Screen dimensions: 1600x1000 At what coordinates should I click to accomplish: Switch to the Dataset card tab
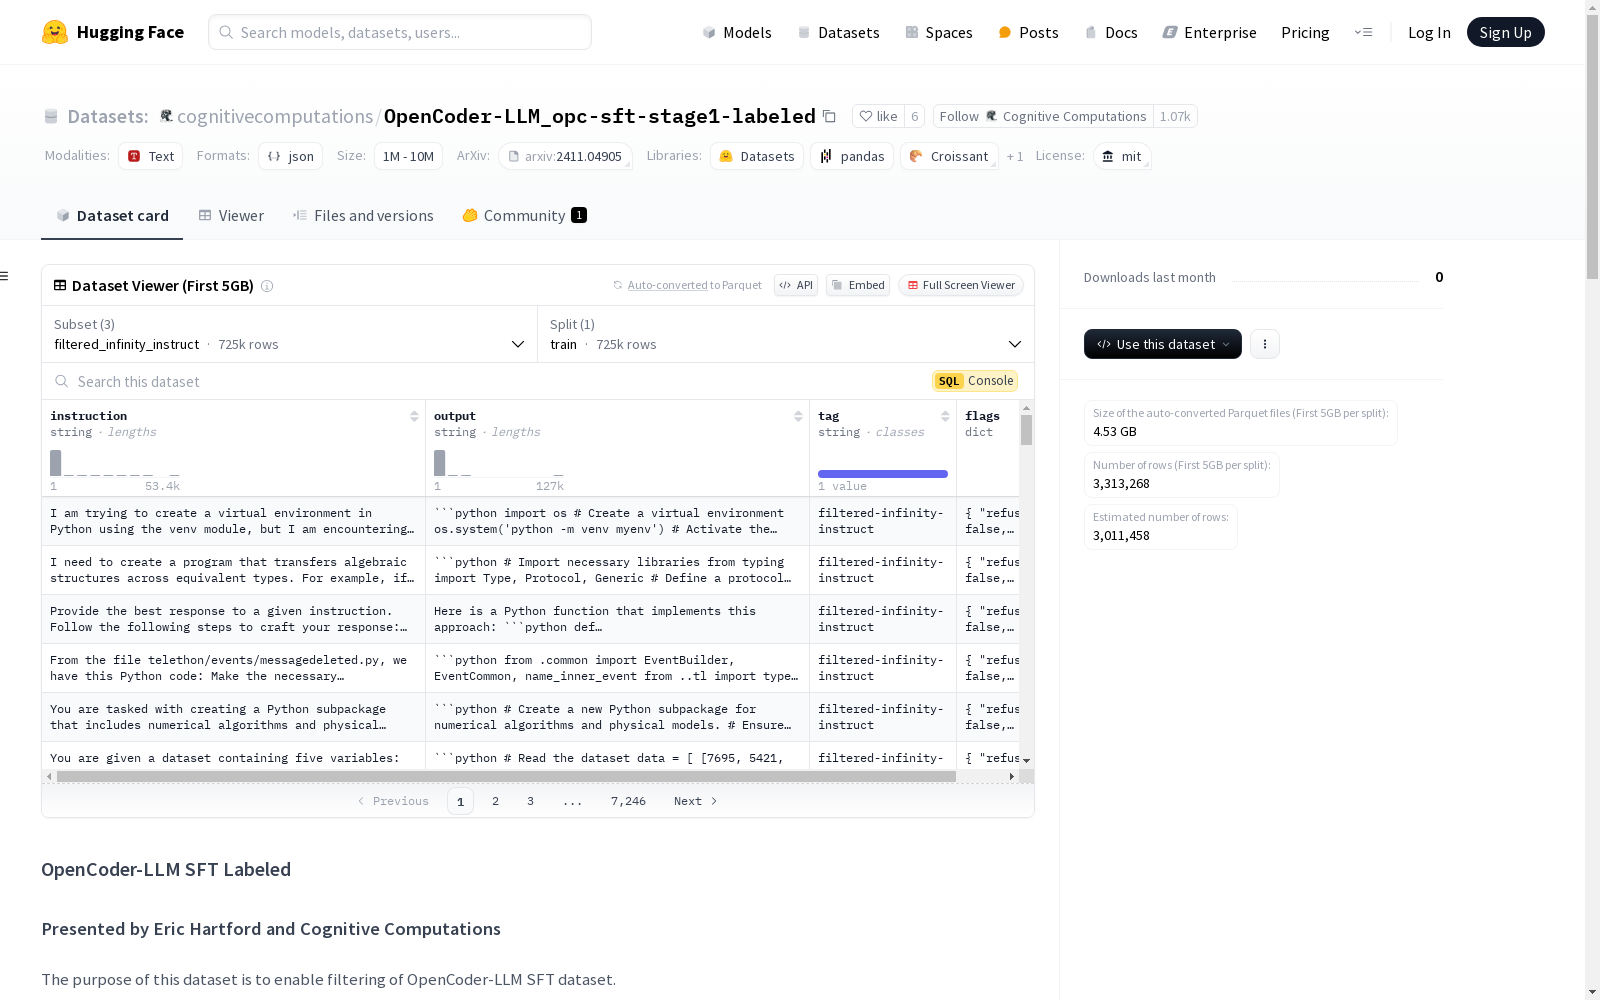(112, 215)
